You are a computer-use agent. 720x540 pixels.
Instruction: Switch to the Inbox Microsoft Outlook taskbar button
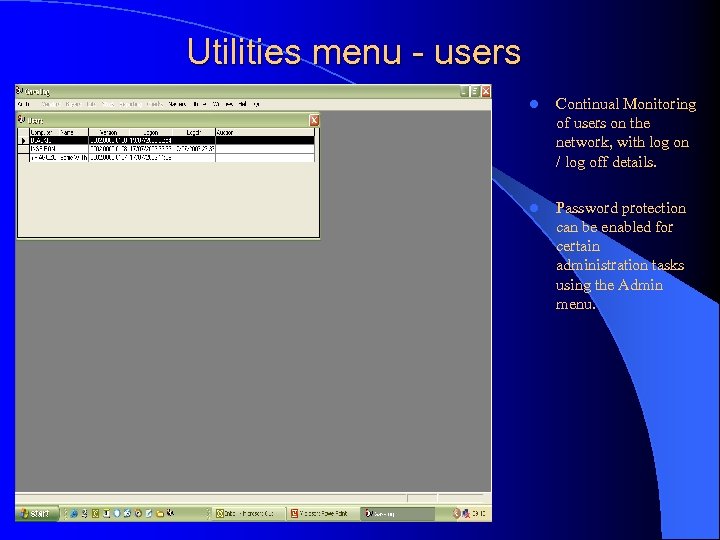coord(248,514)
